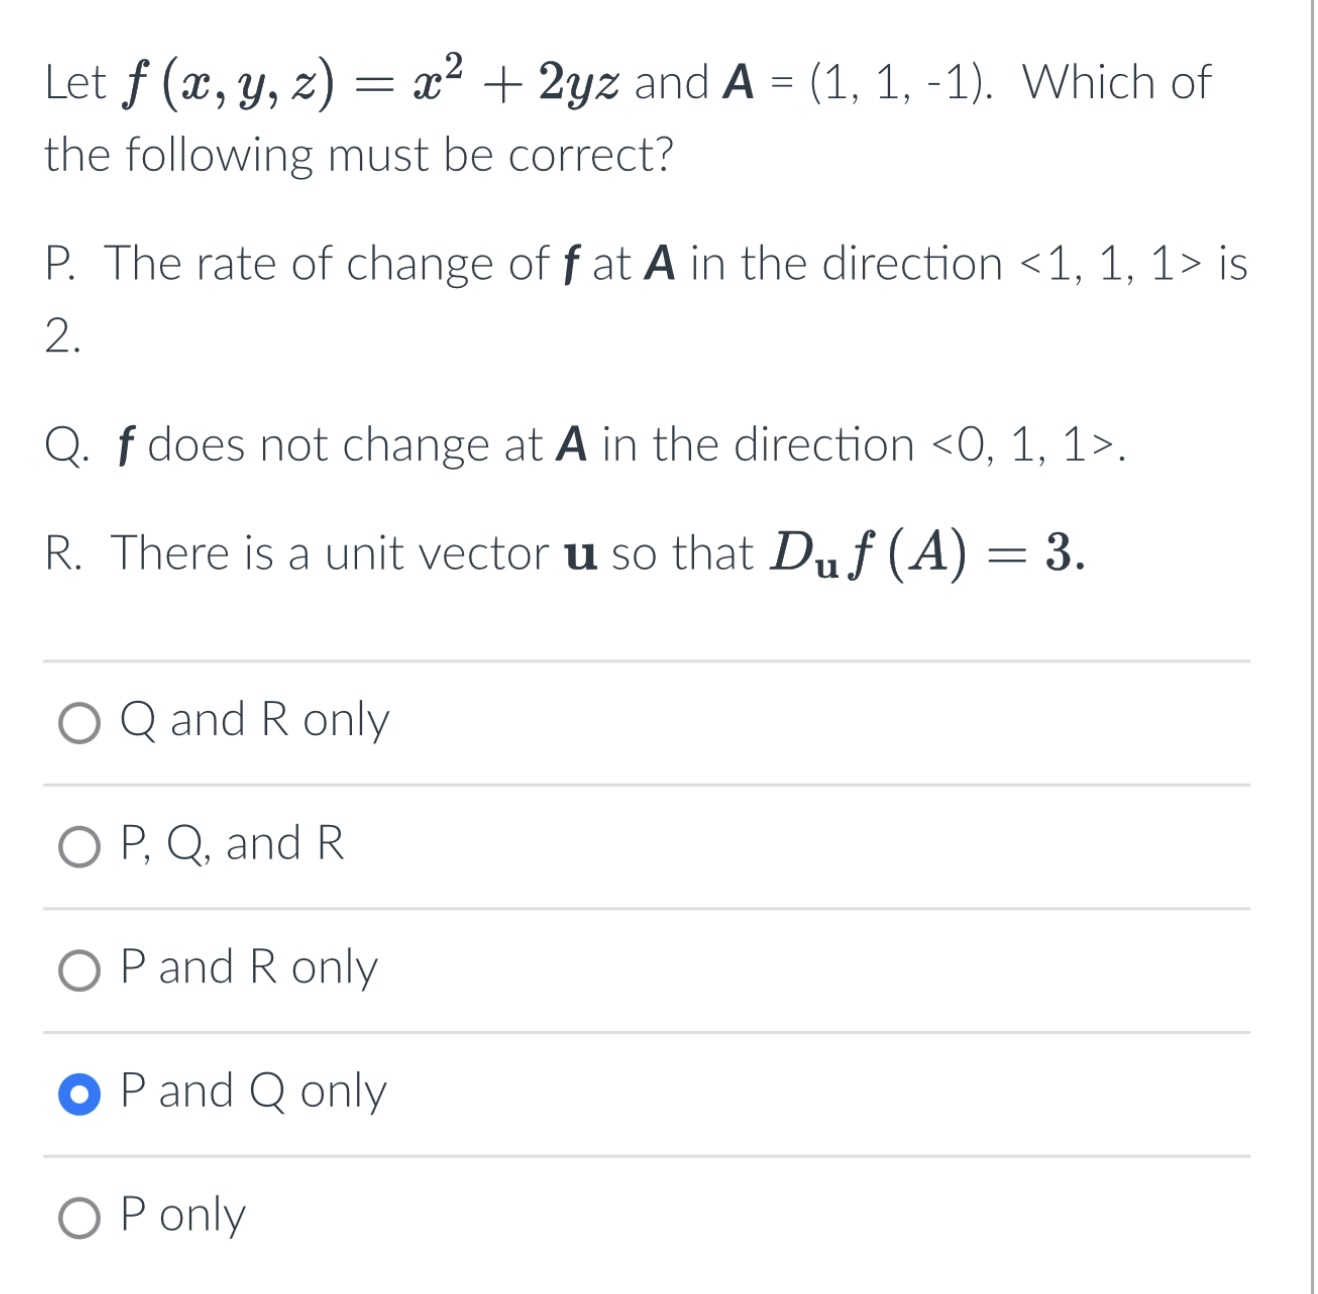Click the currently selected "P and Q only" radio
The height and width of the screenshot is (1294, 1318).
[x=80, y=1091]
